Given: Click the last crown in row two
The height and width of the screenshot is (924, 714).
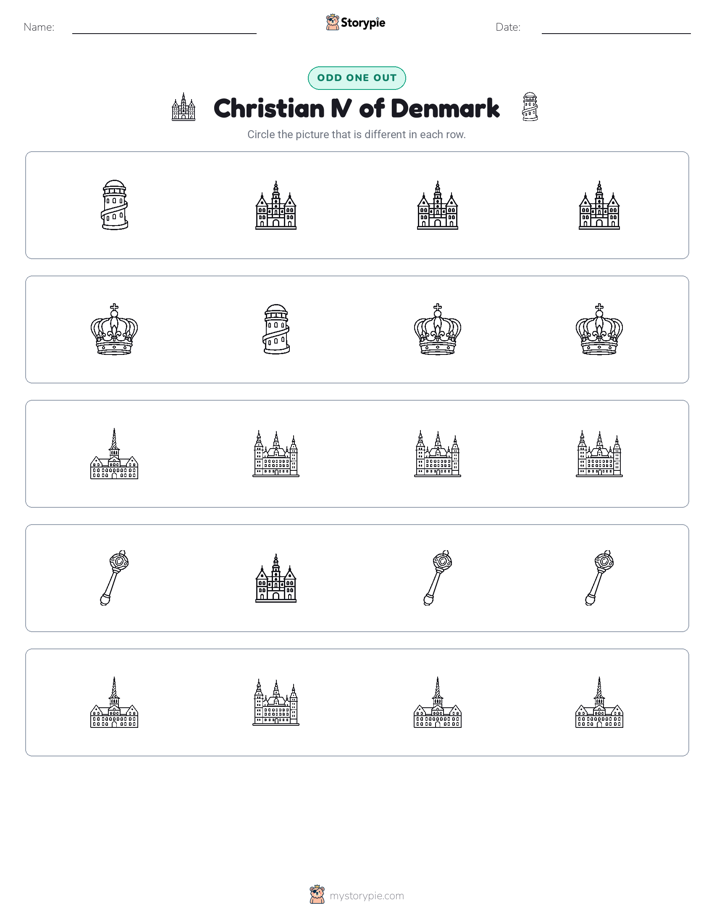Looking at the screenshot, I should coord(599,329).
